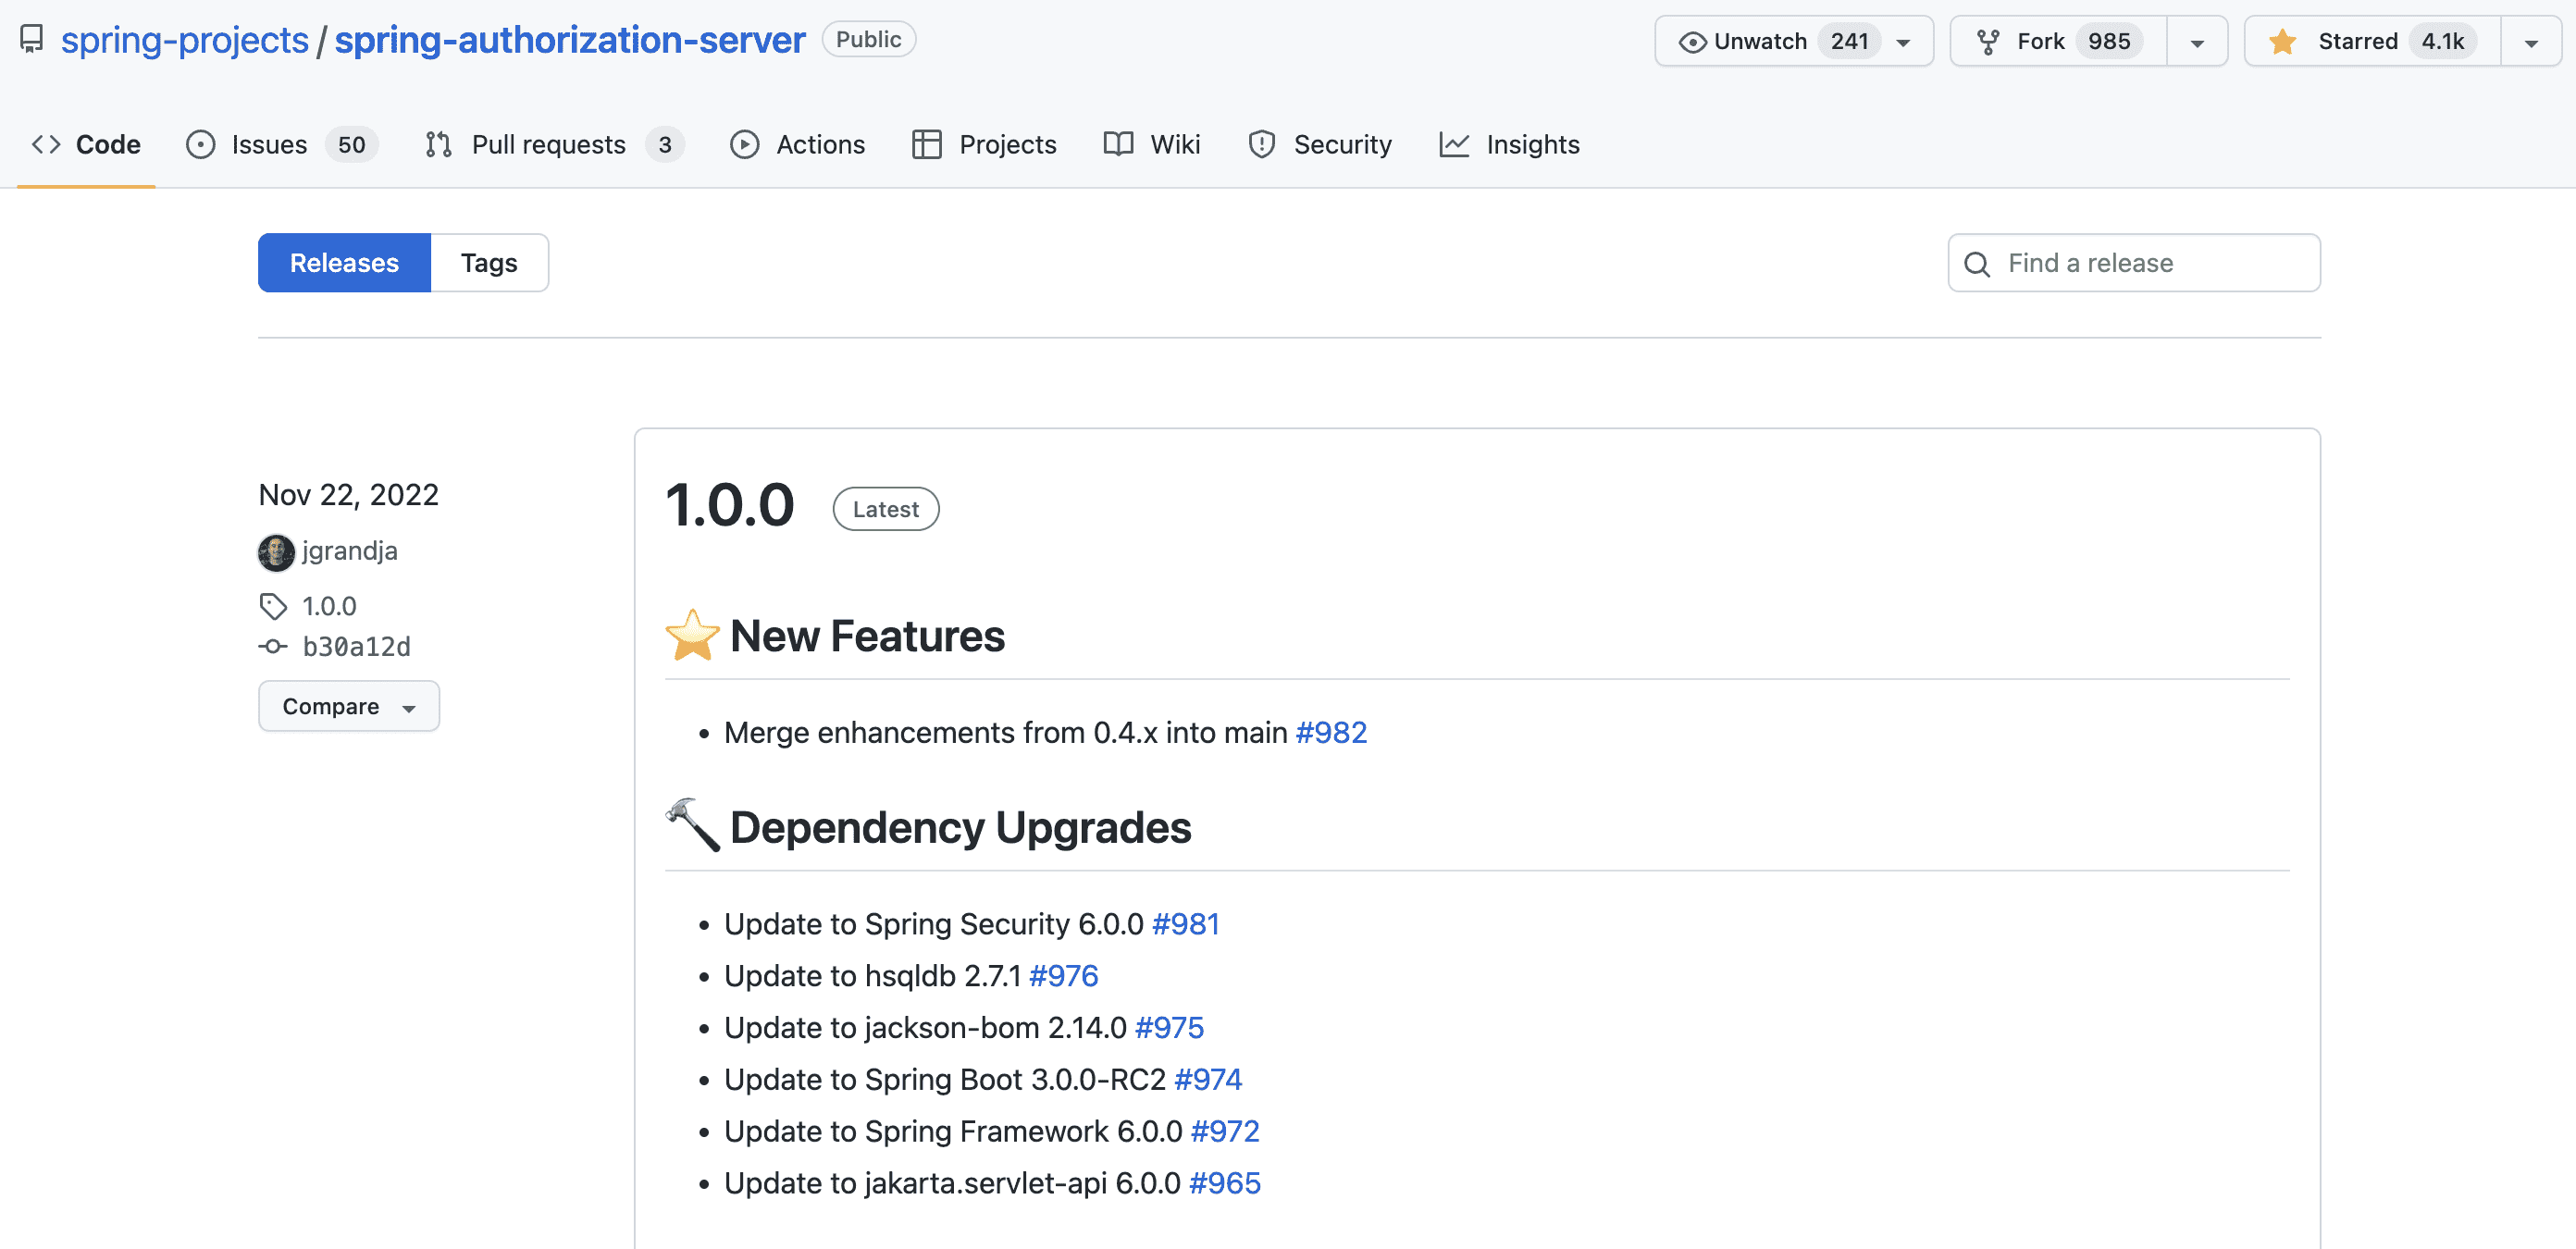Viewport: 2576px width, 1249px height.
Task: Click the Security shield icon
Action: 1260,144
